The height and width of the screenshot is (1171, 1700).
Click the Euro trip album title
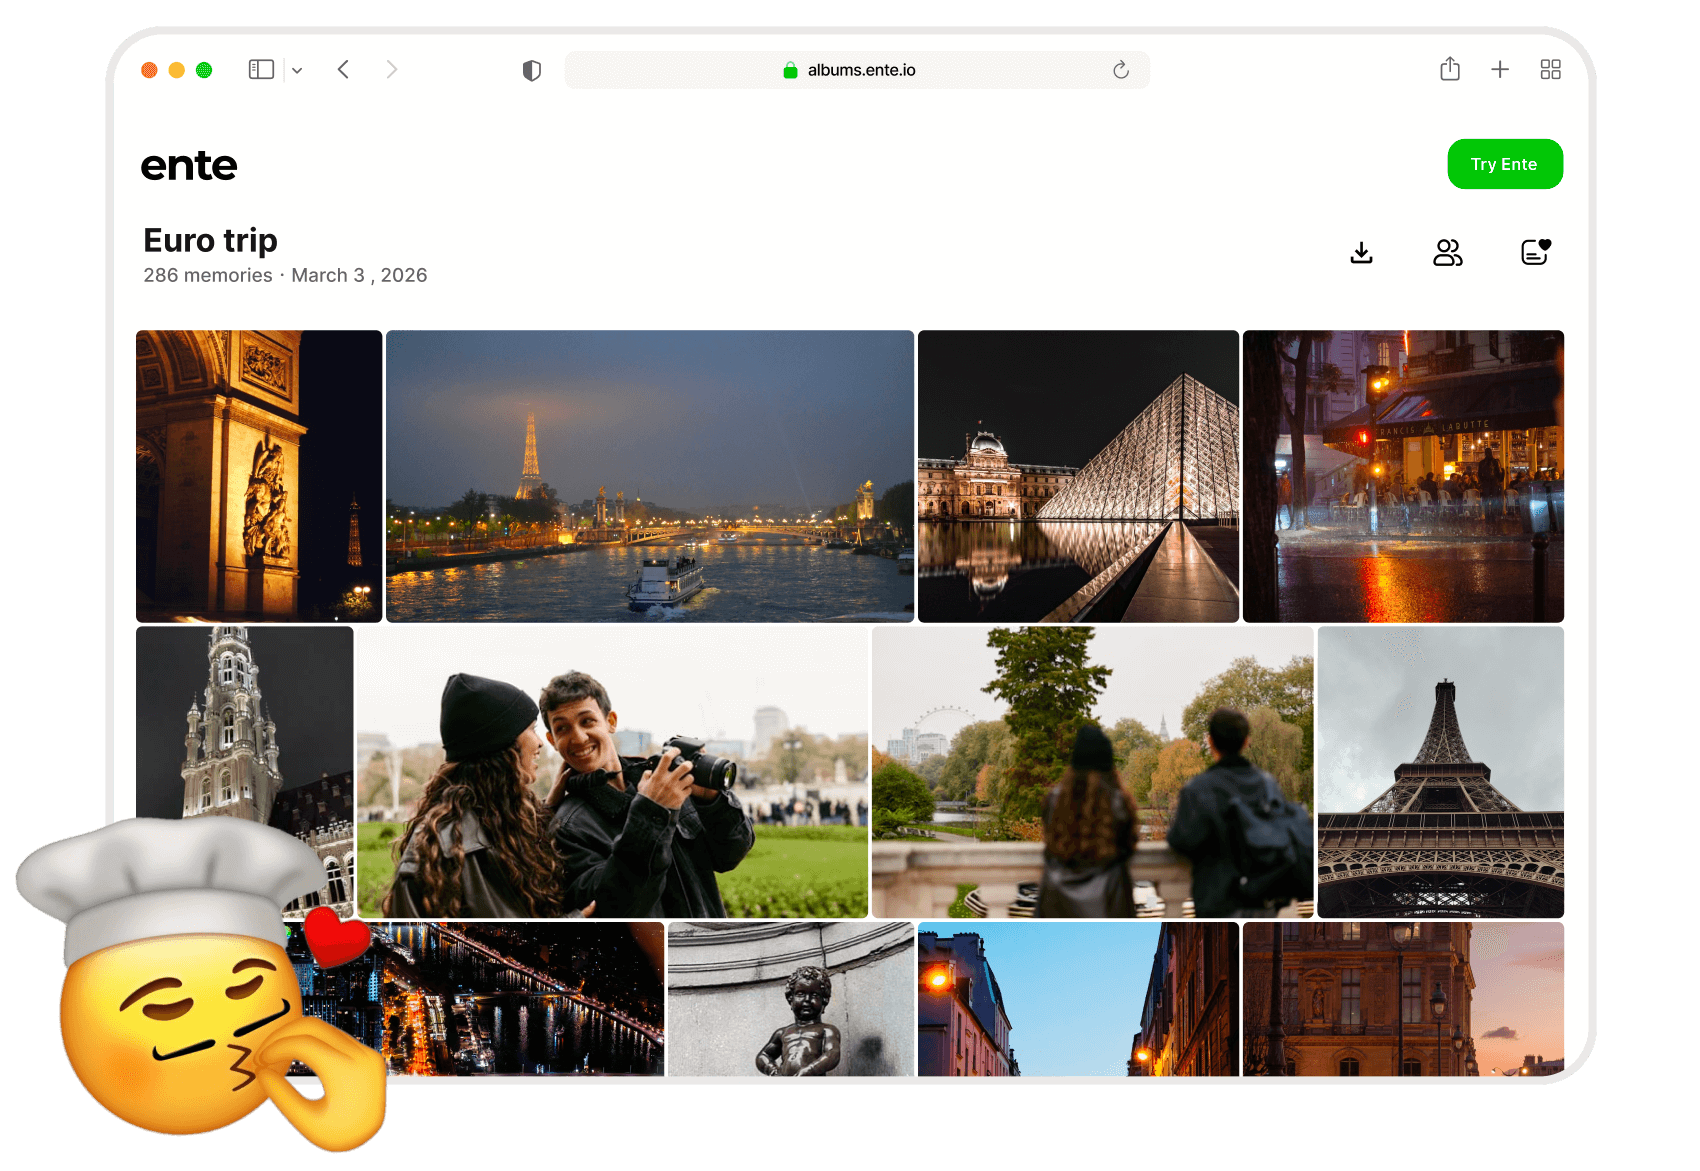210,241
